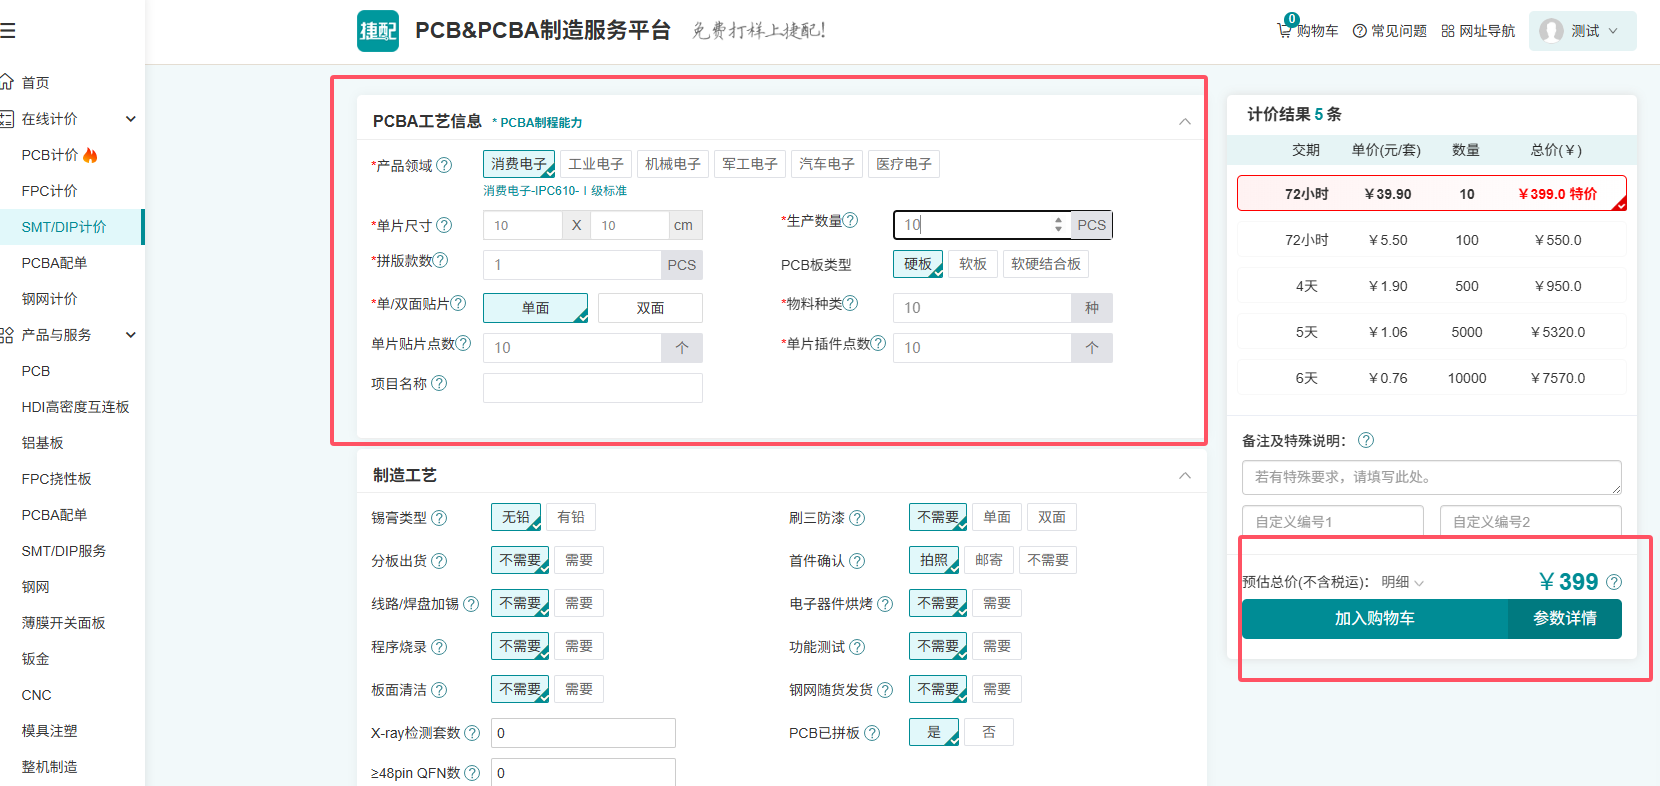Expand the 明细 price details dropdown
Viewport: 1660px width, 786px height.
coord(1402,582)
